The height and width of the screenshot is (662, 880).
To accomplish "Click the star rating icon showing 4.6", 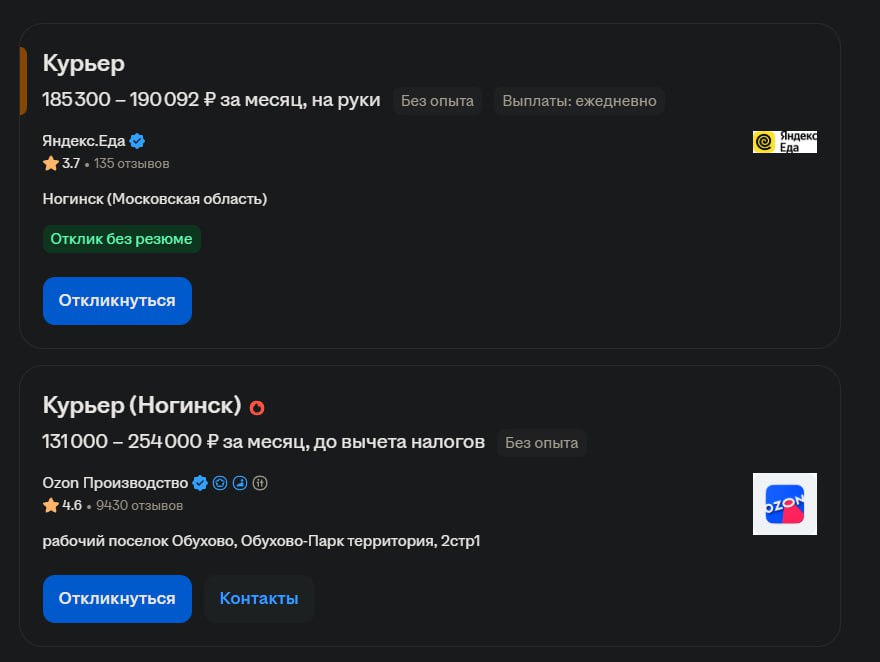I will tap(51, 505).
